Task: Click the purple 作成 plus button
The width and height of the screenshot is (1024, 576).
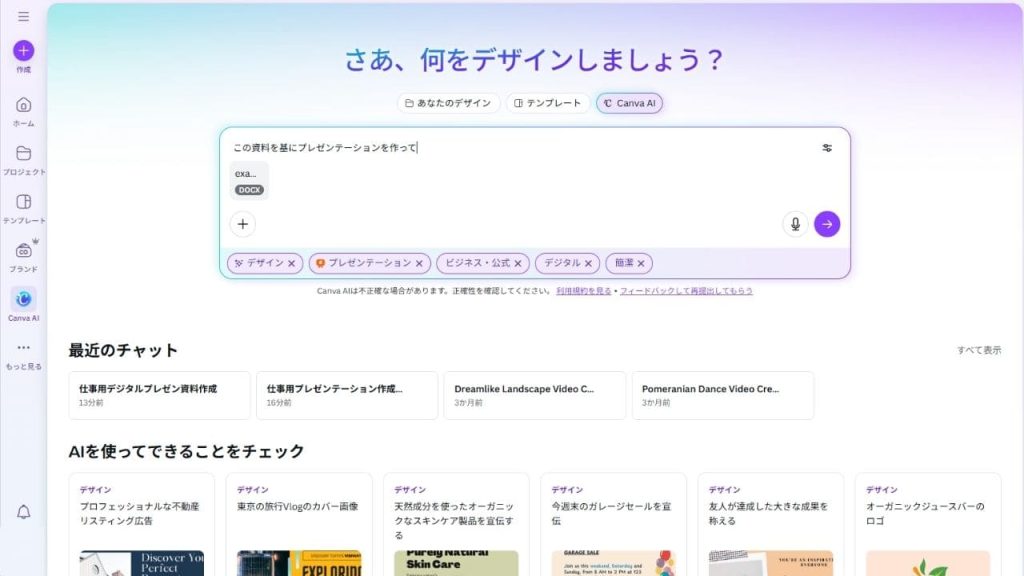Action: (x=23, y=51)
